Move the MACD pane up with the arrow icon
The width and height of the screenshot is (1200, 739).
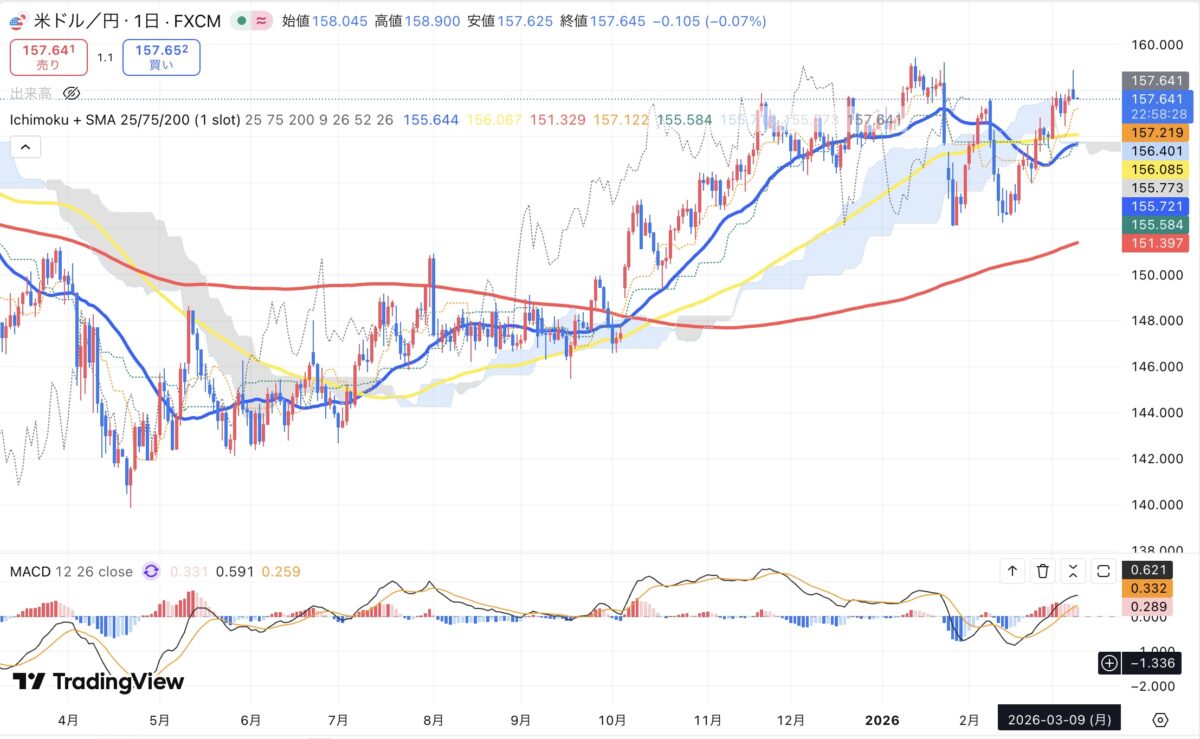click(1012, 571)
